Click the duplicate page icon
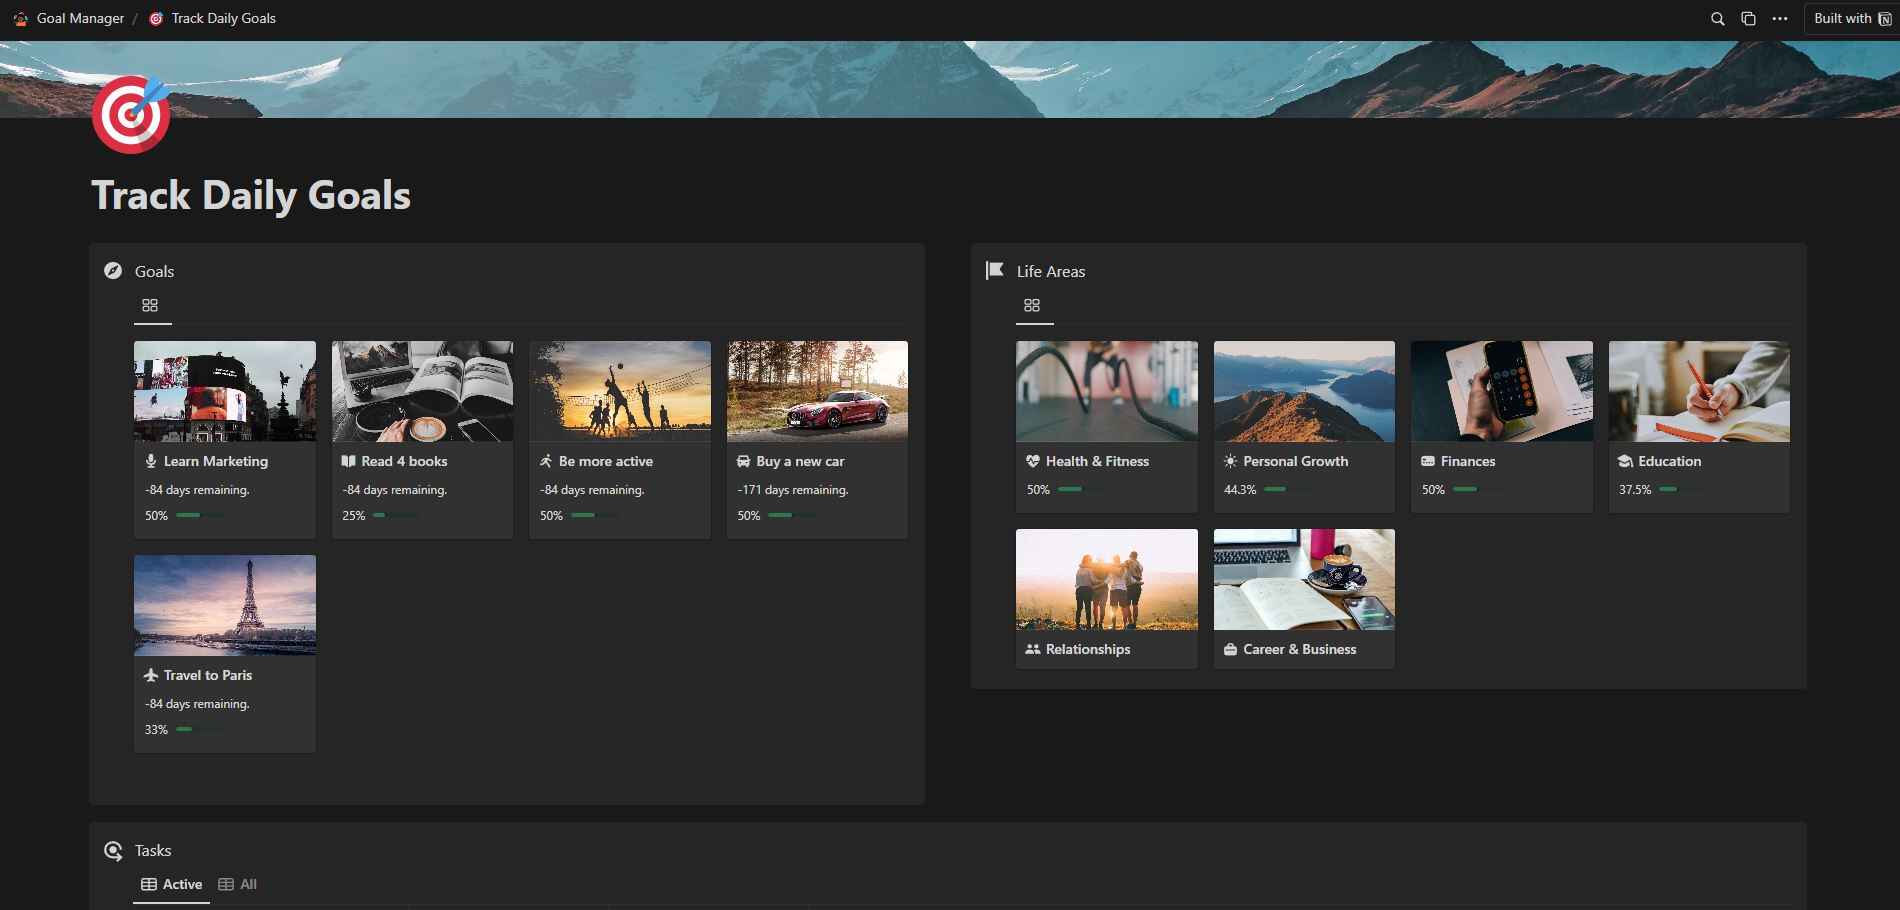 [x=1748, y=19]
